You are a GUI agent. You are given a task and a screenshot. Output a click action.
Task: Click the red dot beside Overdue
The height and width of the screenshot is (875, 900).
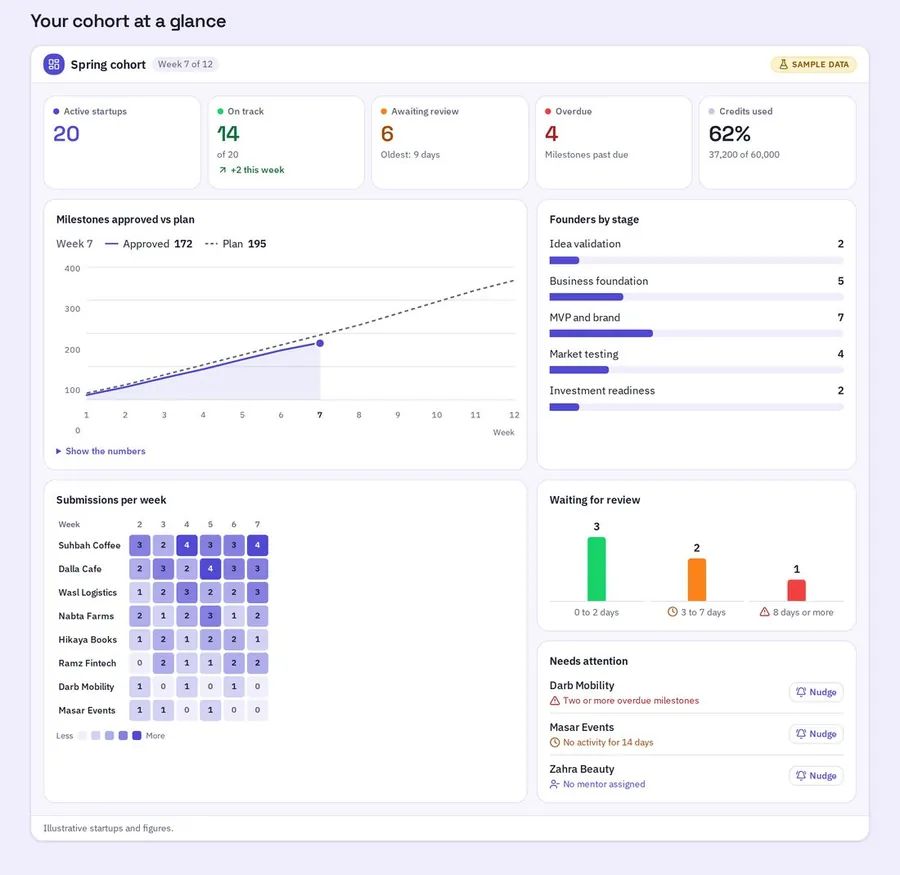point(548,111)
